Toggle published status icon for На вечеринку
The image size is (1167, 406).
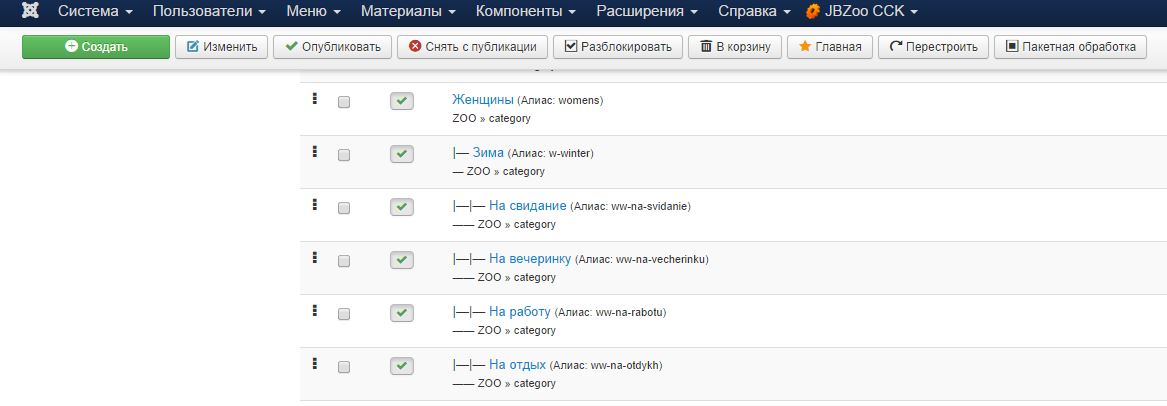401,260
